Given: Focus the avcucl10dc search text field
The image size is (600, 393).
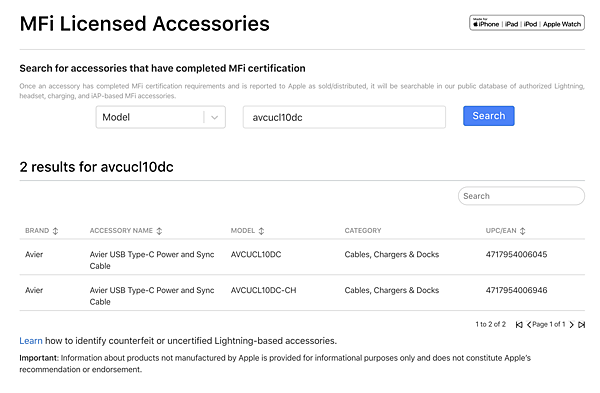Looking at the screenshot, I should [344, 117].
